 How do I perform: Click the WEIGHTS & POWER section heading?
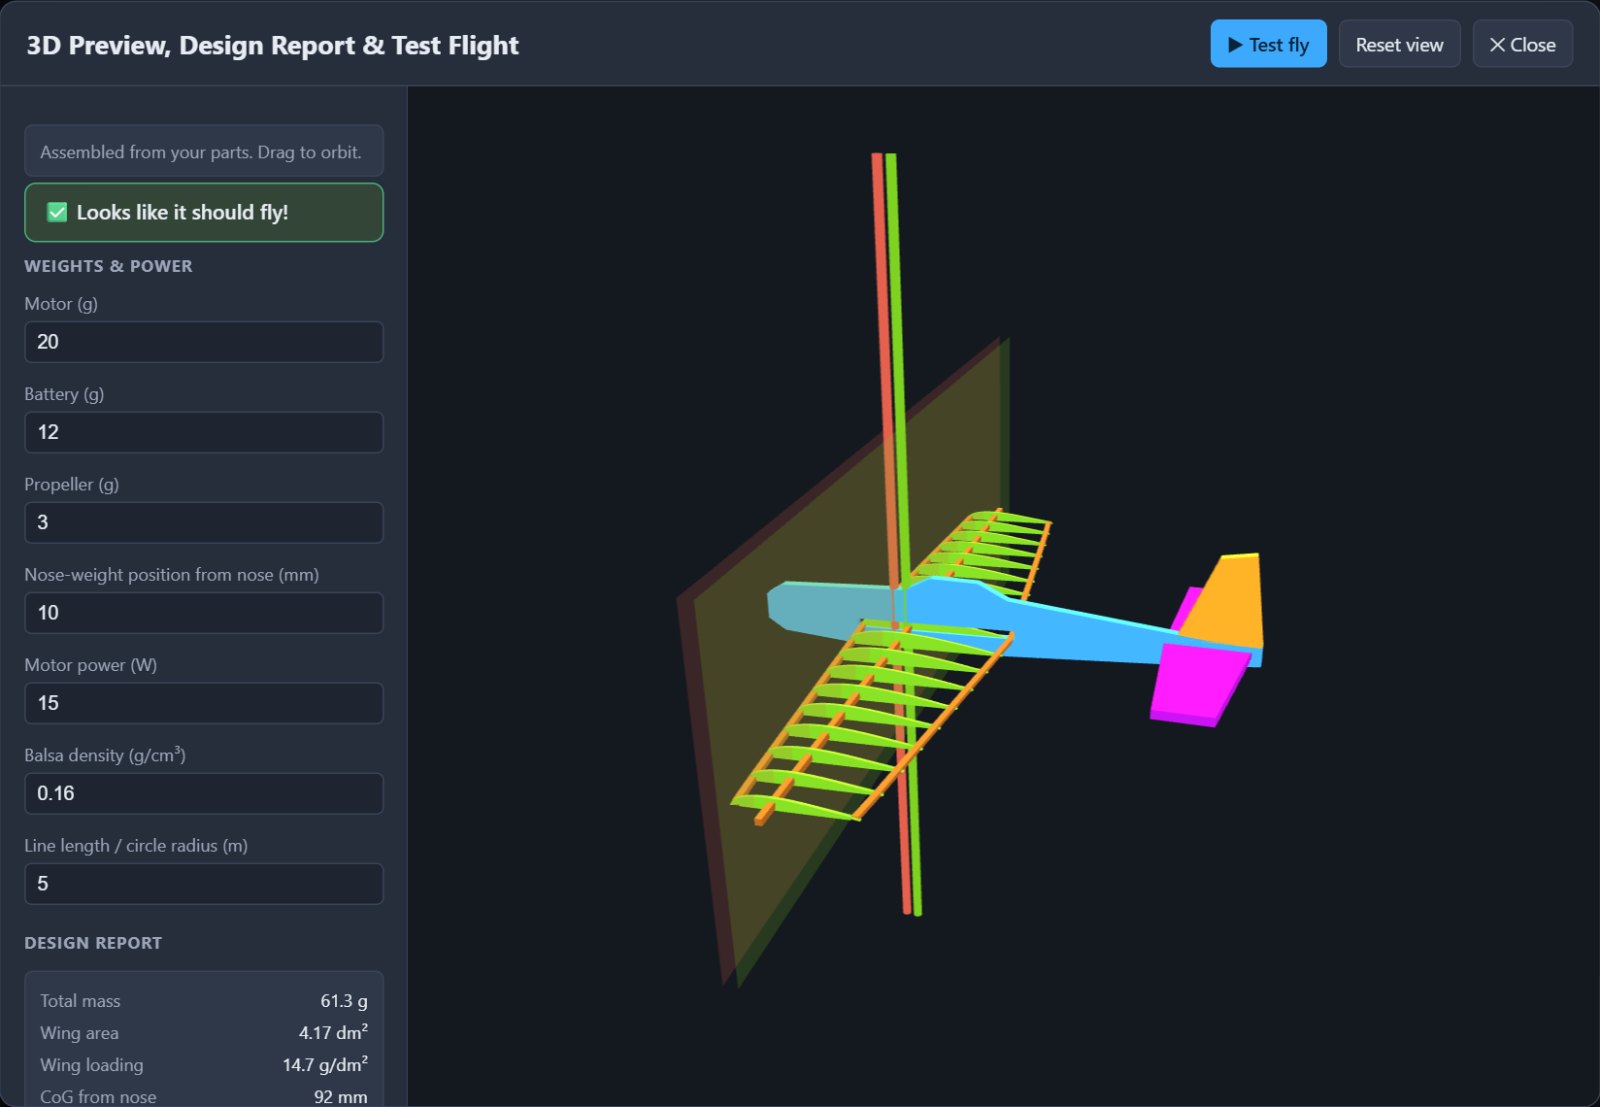108,266
